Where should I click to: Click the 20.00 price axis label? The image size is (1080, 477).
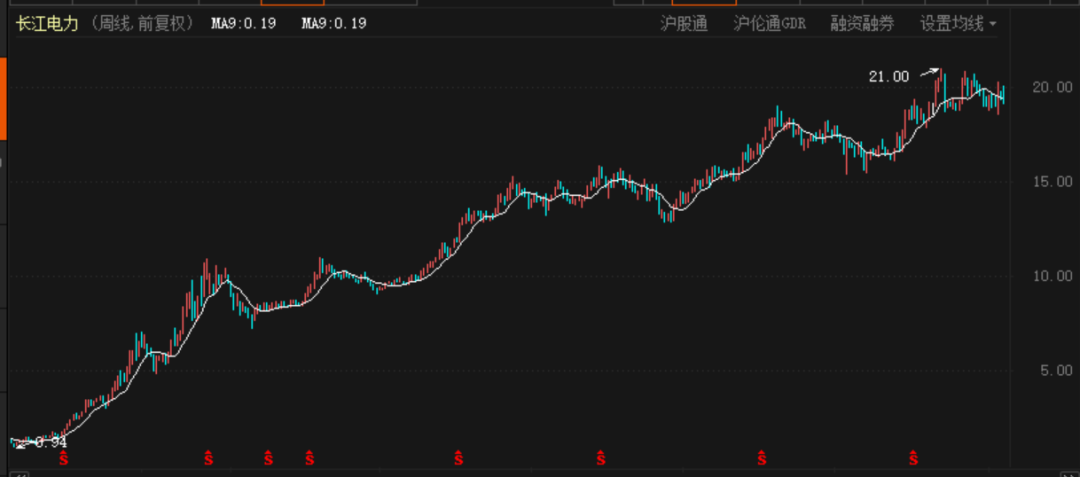tap(1052, 87)
